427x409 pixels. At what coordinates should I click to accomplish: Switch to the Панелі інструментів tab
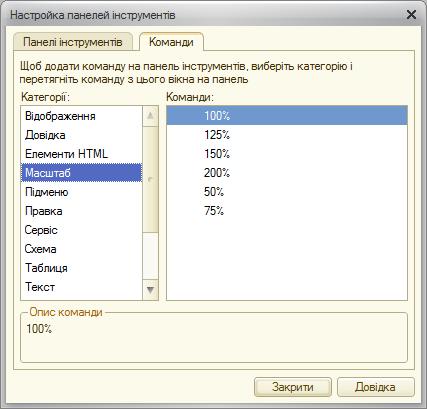[73, 42]
